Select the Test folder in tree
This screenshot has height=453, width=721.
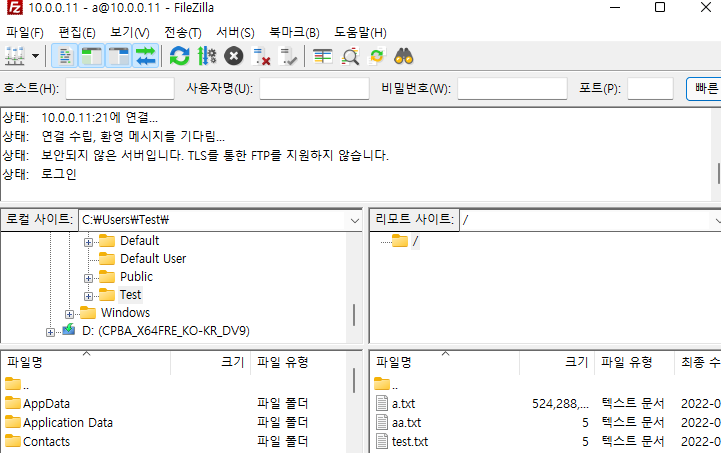click(131, 294)
